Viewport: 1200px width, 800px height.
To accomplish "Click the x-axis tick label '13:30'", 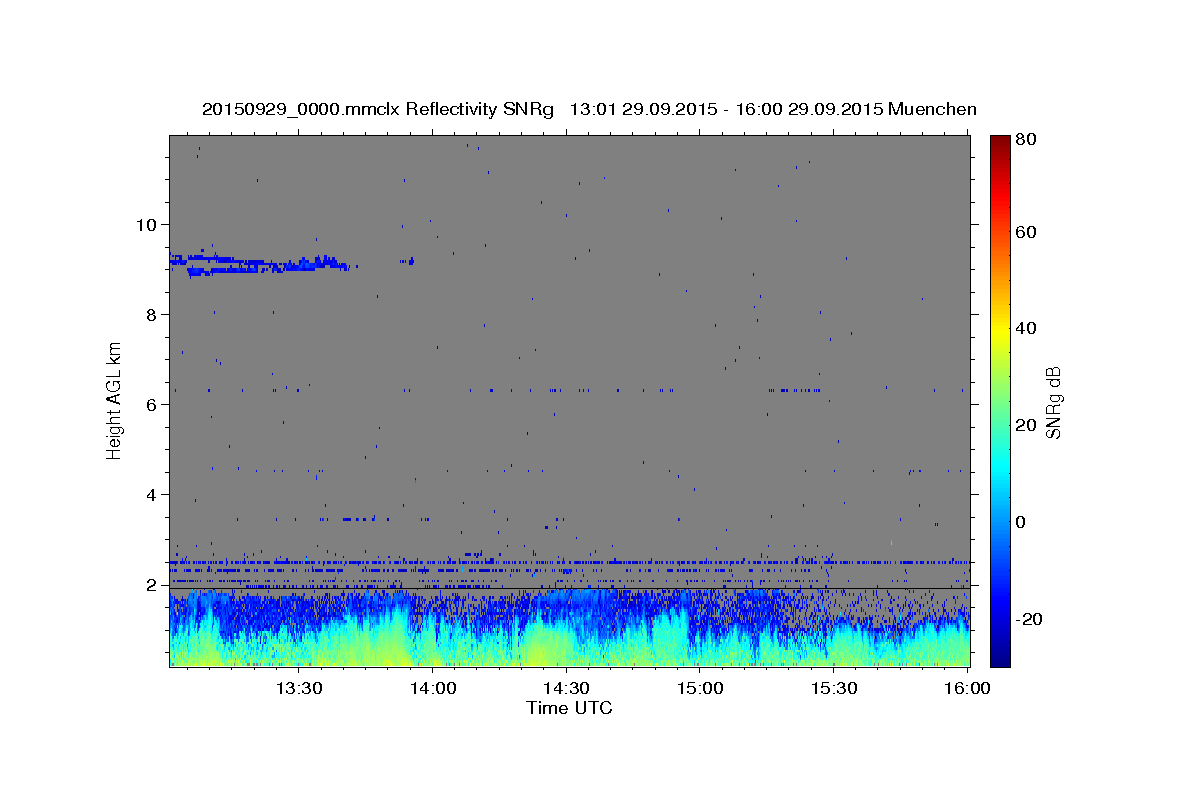I will pos(297,688).
